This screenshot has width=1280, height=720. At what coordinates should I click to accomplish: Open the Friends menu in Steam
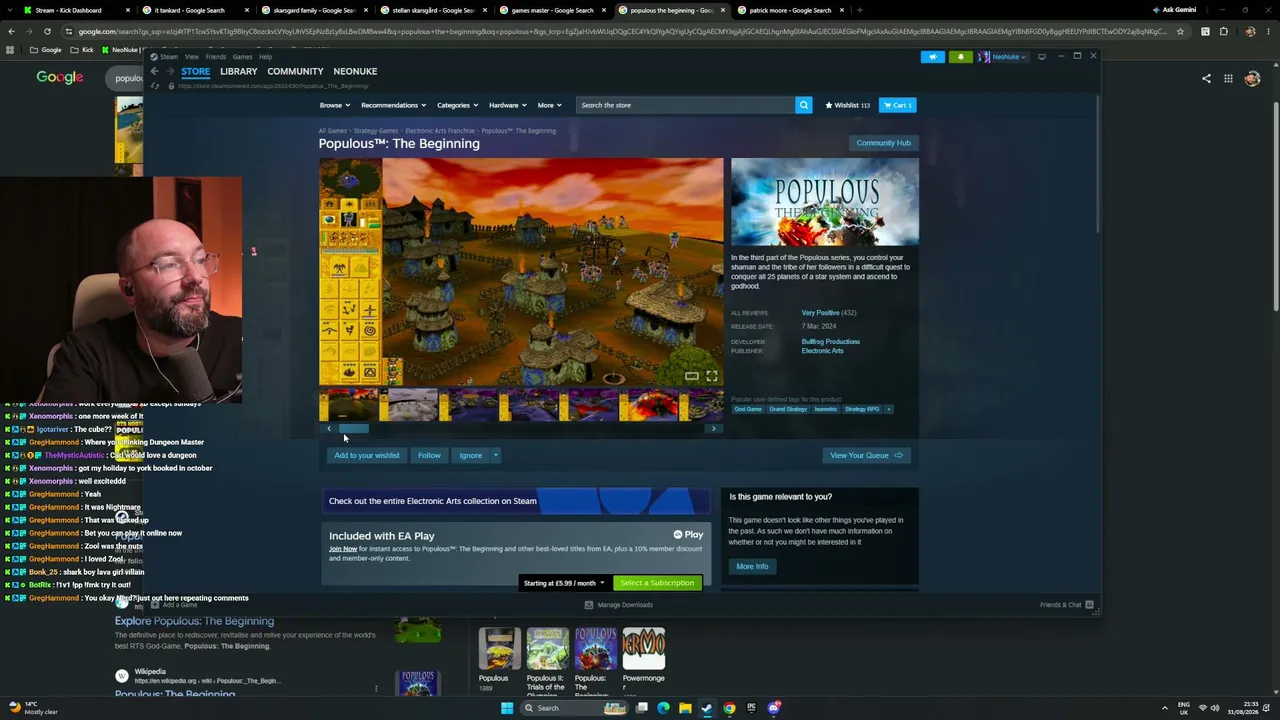(216, 57)
